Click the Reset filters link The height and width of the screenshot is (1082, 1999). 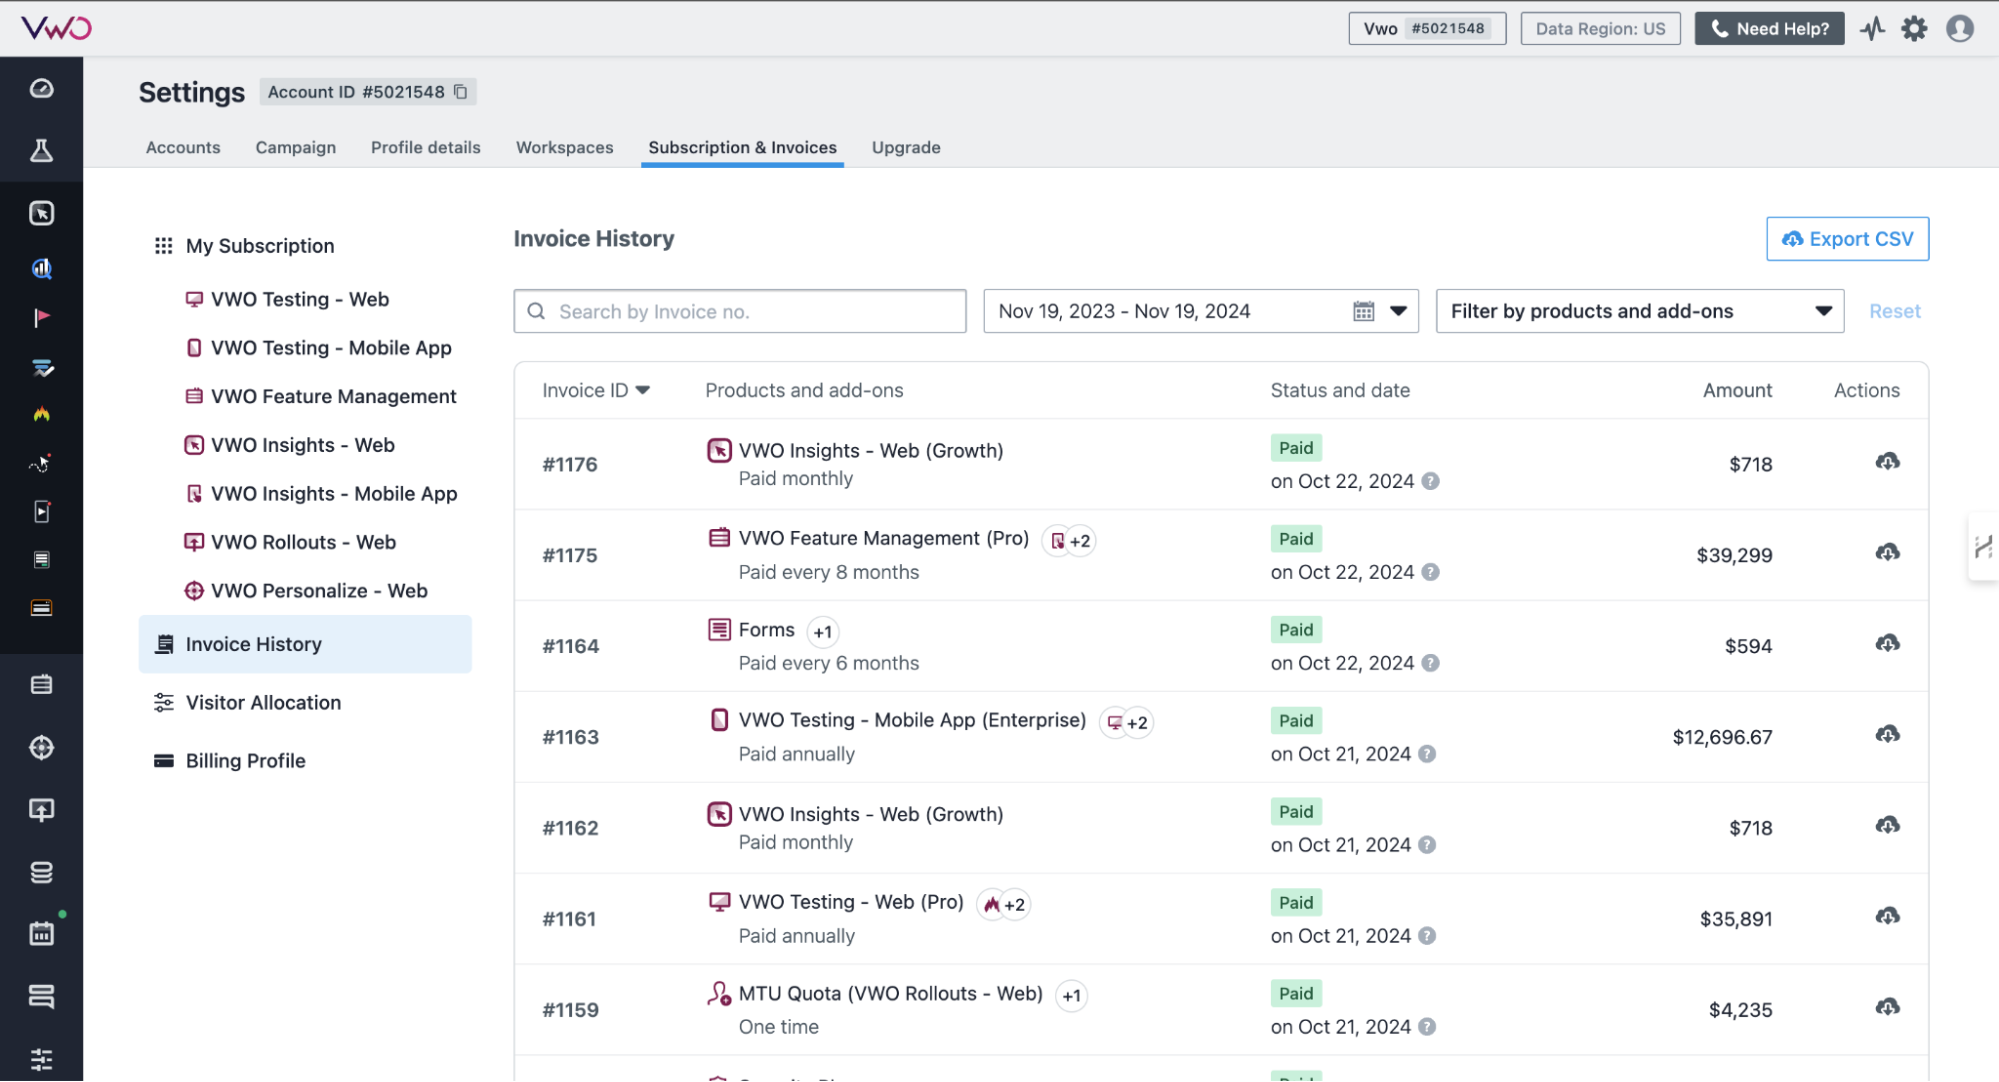1895,311
